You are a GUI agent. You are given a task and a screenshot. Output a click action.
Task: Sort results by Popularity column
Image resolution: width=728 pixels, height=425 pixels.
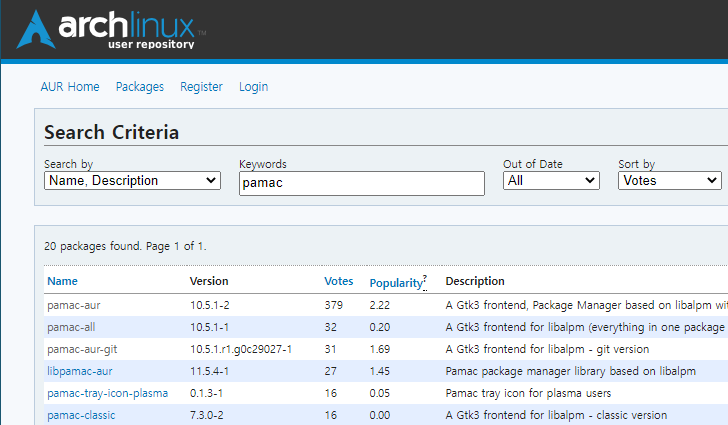[396, 283]
